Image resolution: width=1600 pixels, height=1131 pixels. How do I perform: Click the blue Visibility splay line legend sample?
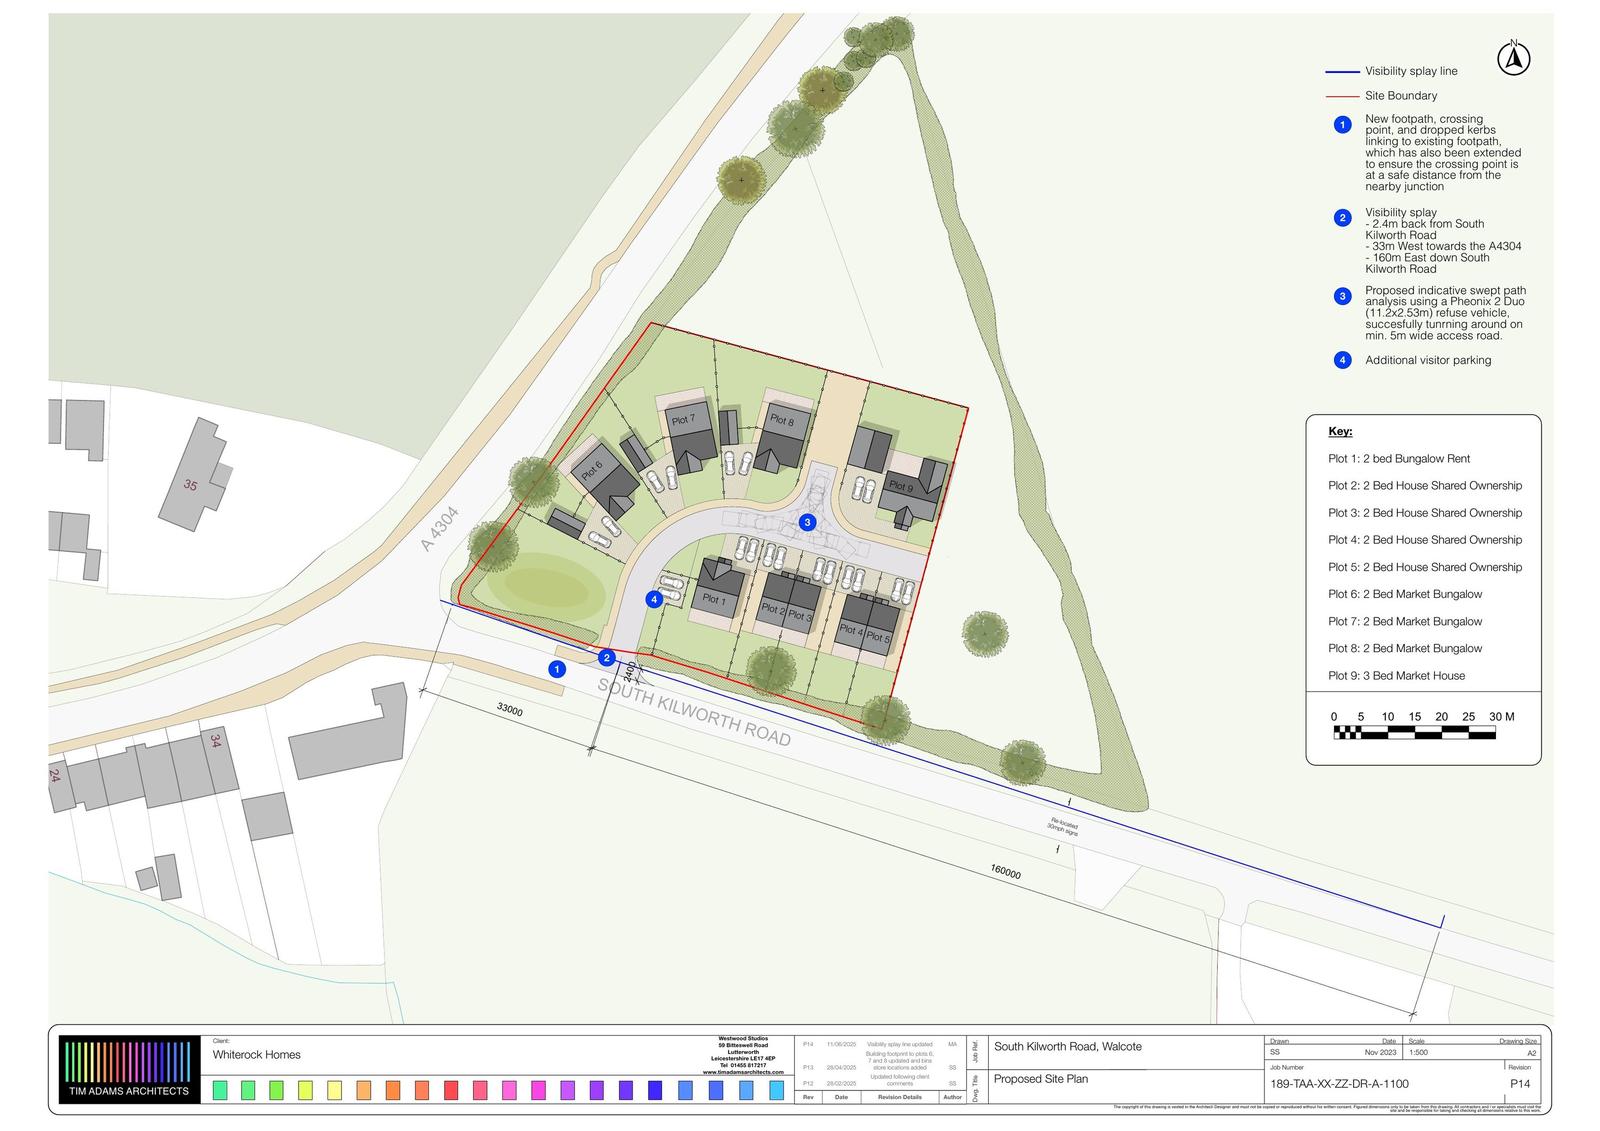click(1340, 72)
